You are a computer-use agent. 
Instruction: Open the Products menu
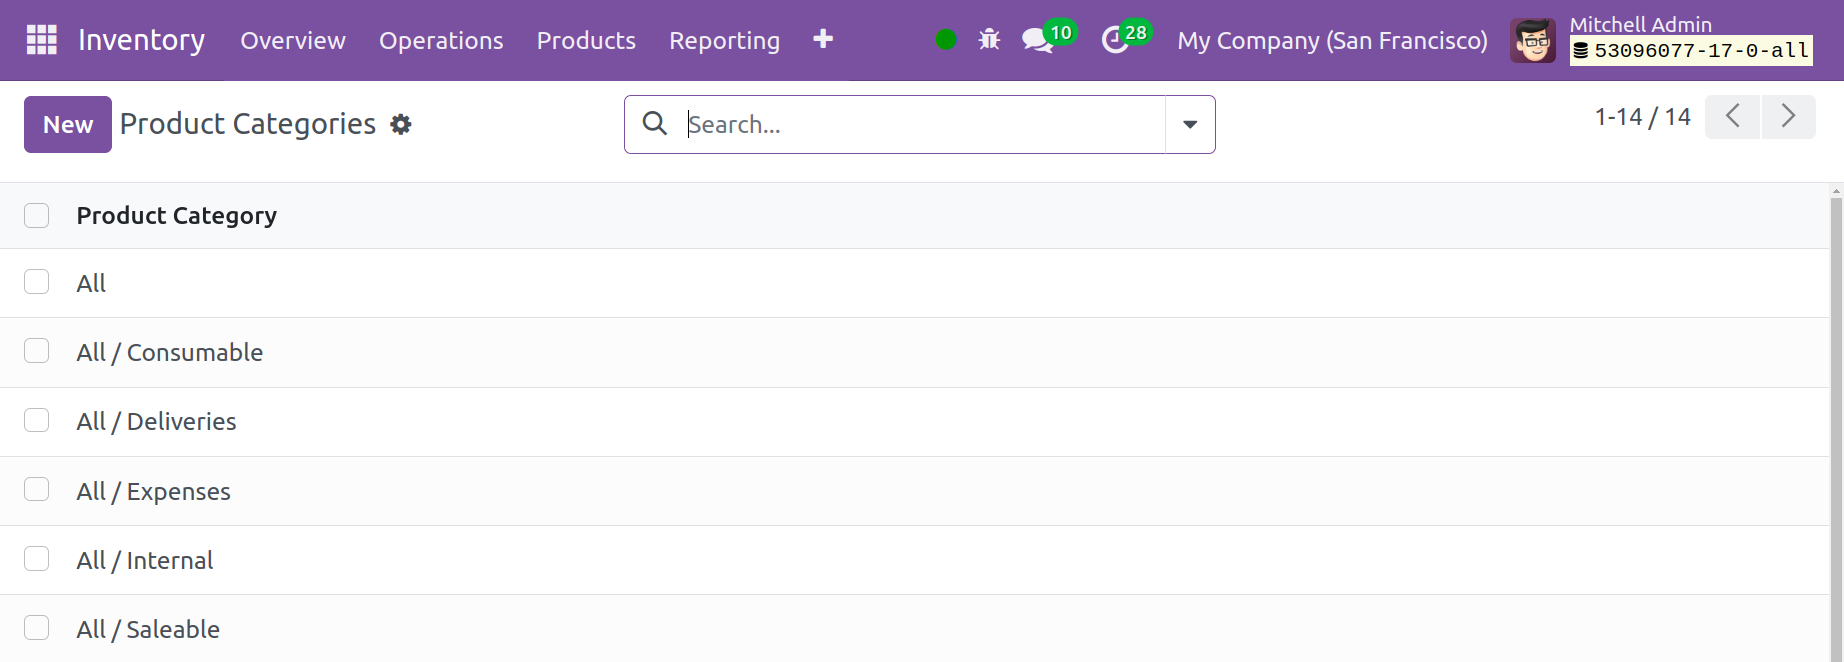586,41
